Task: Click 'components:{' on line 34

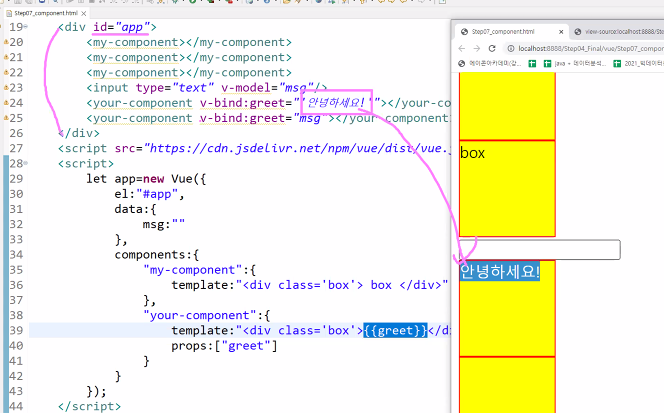Action: click(157, 255)
